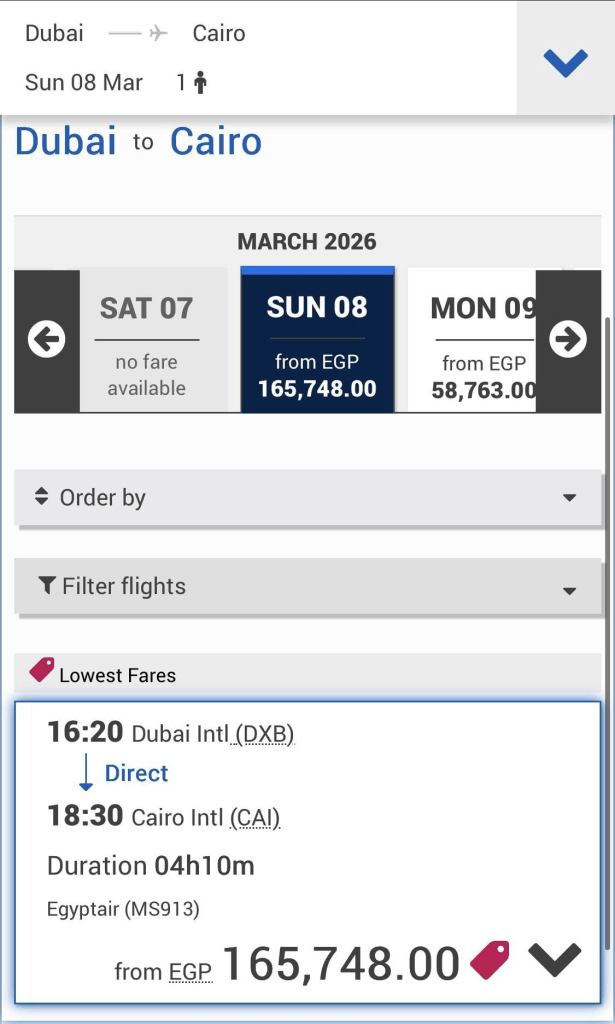615x1024 pixels.
Task: Click the filter funnel icon
Action: point(46,586)
